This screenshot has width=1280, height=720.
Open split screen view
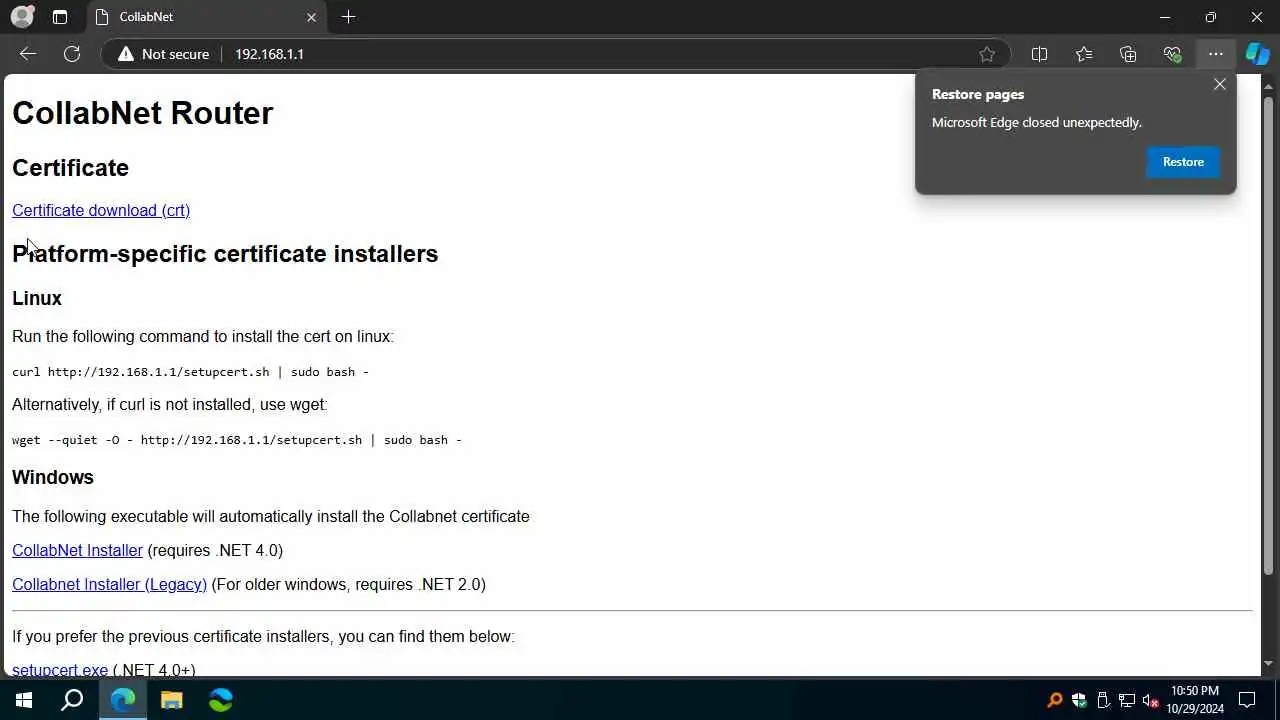(x=1039, y=54)
